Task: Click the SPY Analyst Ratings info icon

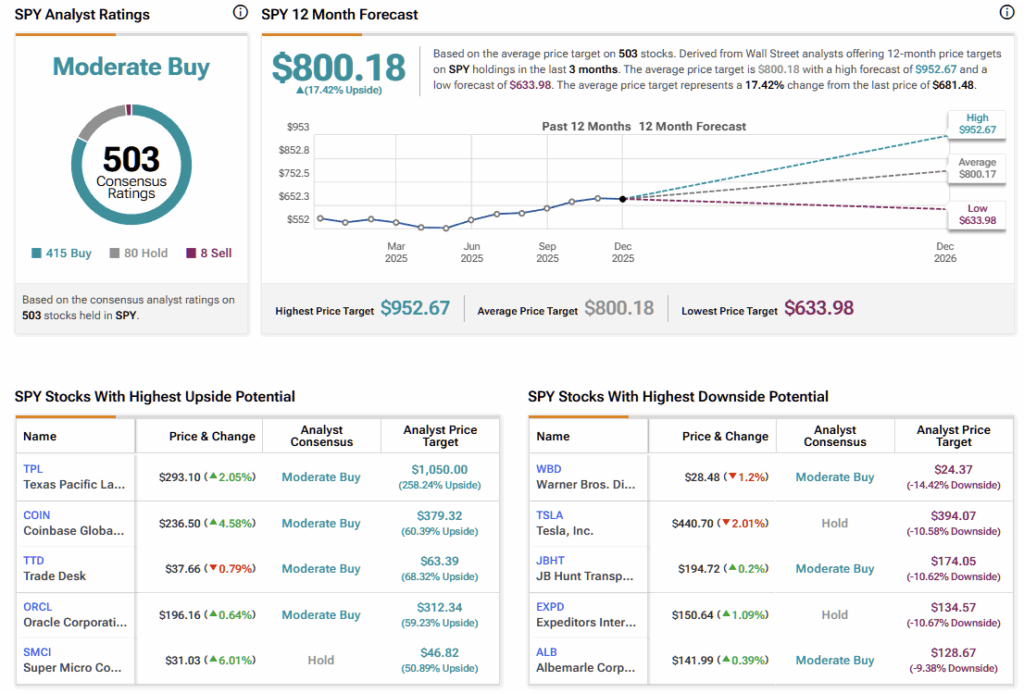Action: pyautogui.click(x=239, y=13)
